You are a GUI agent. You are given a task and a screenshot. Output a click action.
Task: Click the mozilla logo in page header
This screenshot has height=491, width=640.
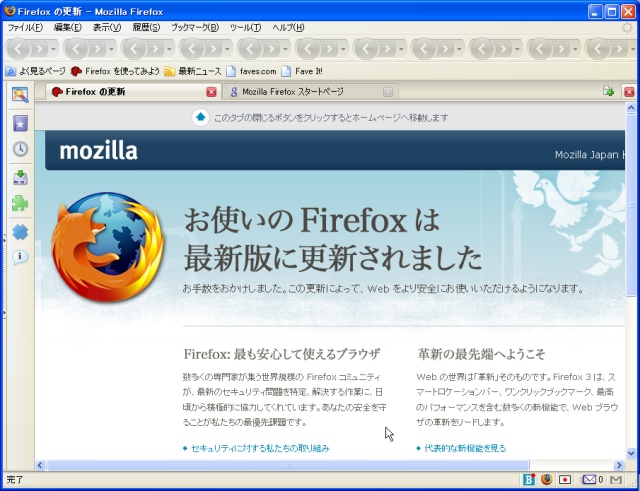98,151
